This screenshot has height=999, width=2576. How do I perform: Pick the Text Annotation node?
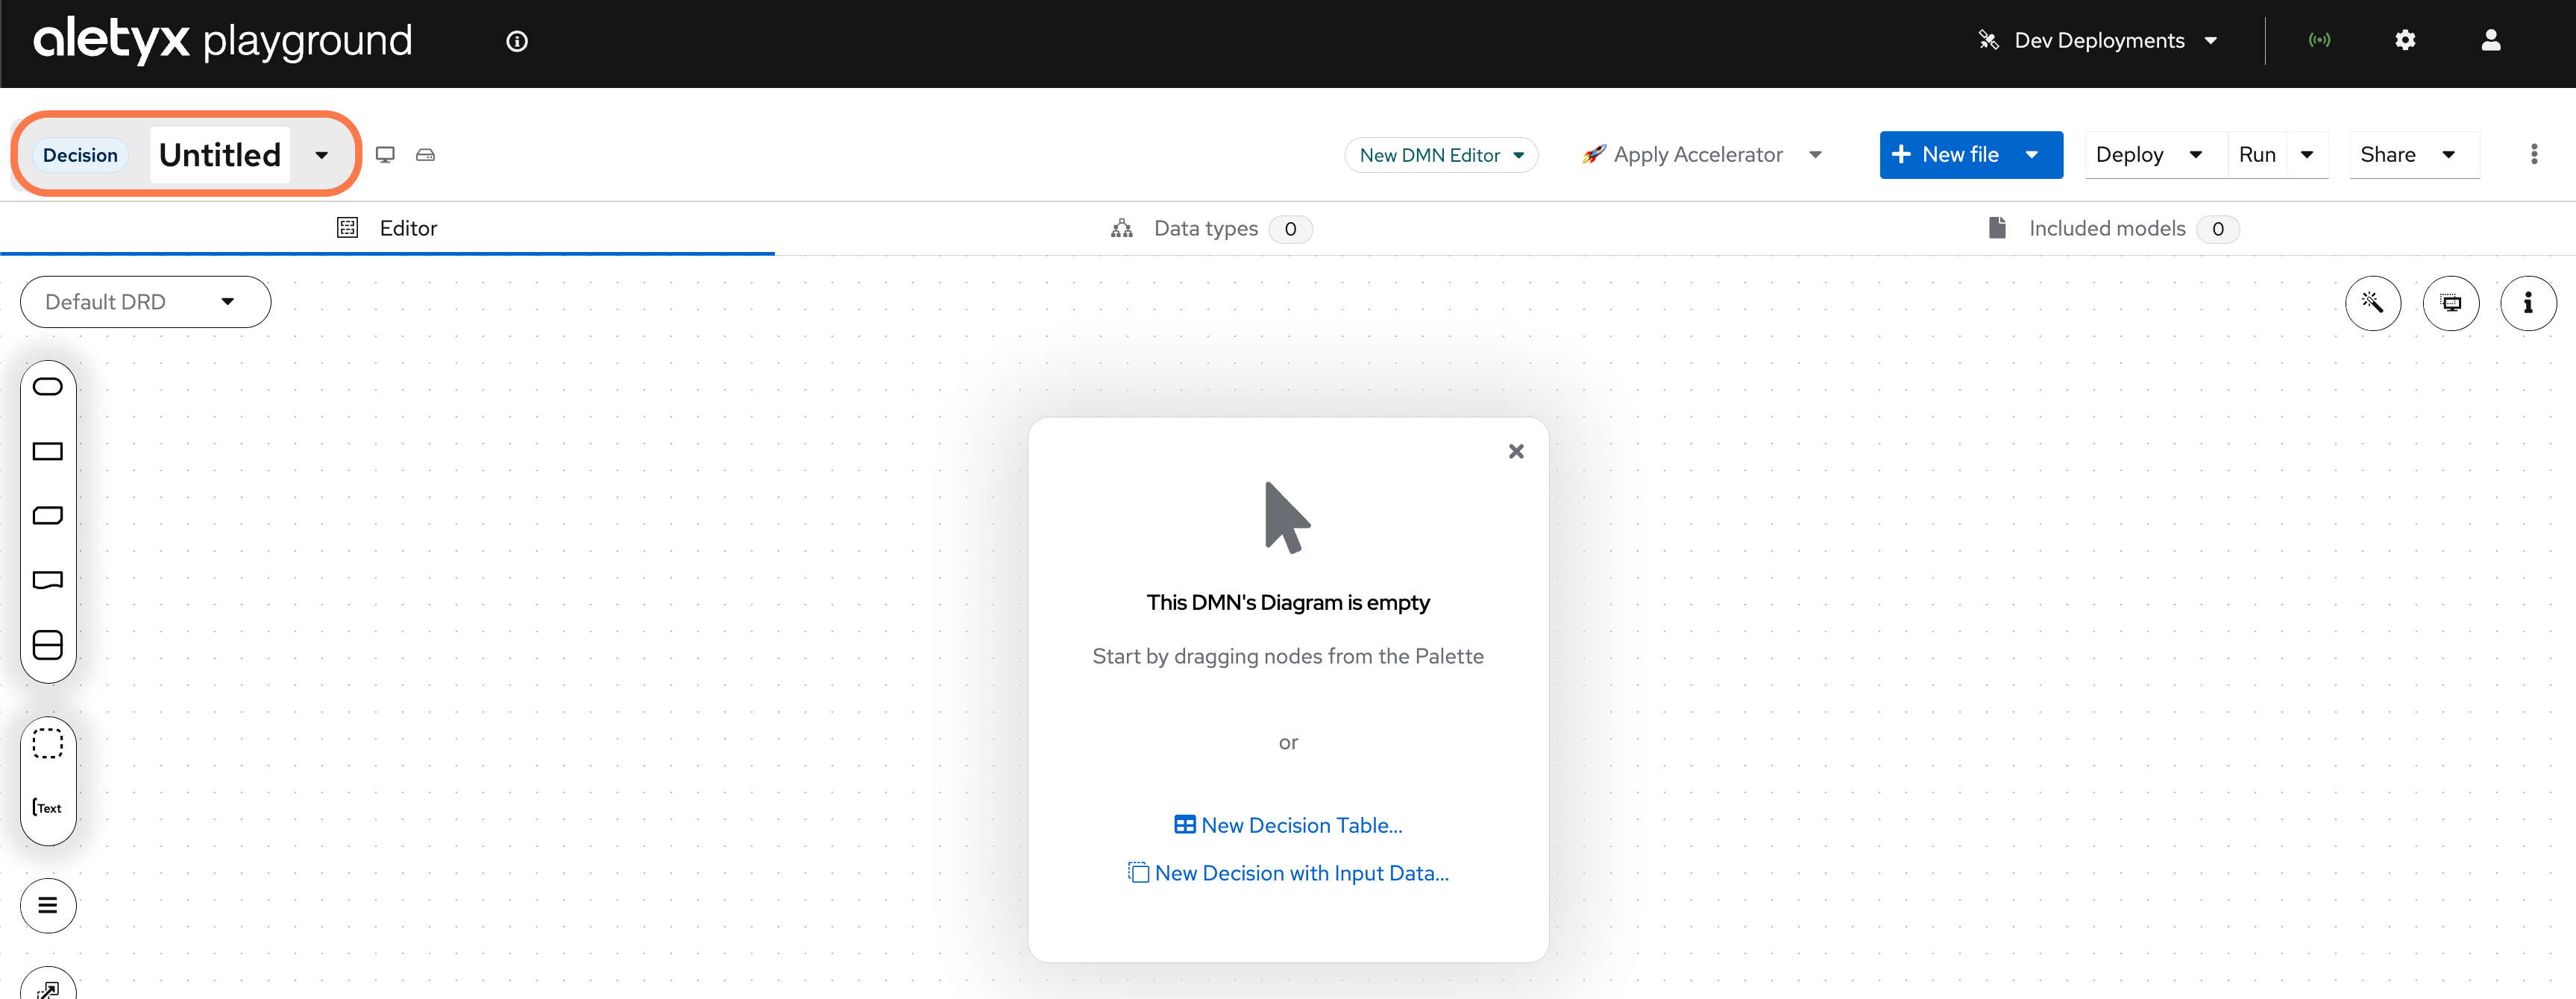(x=48, y=808)
